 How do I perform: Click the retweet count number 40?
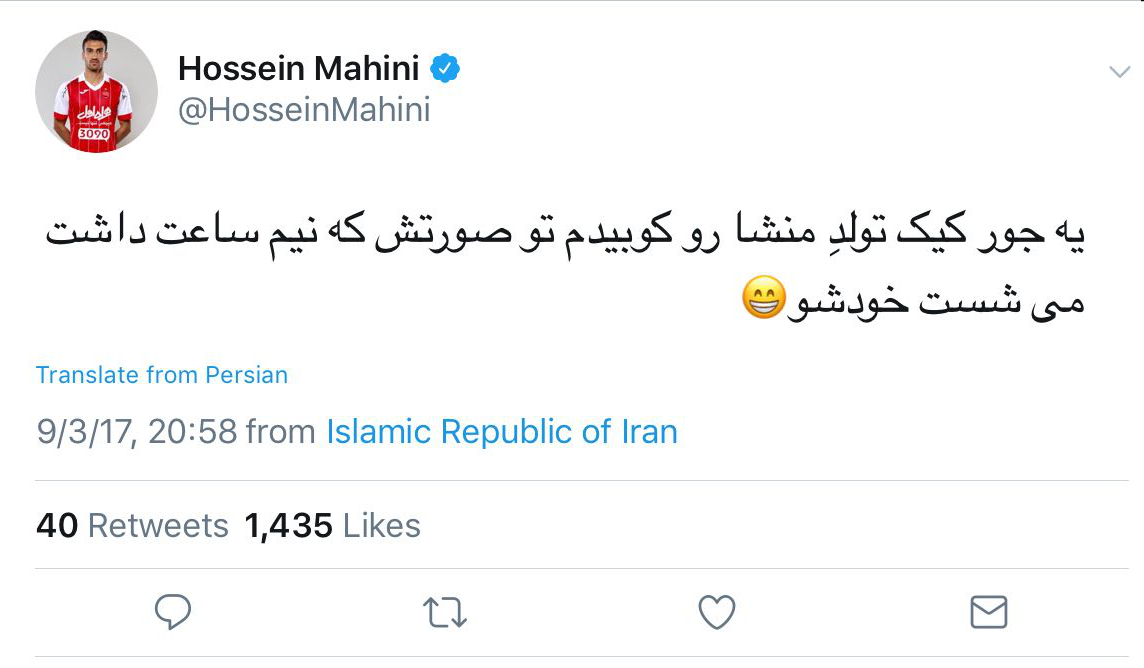tap(57, 526)
